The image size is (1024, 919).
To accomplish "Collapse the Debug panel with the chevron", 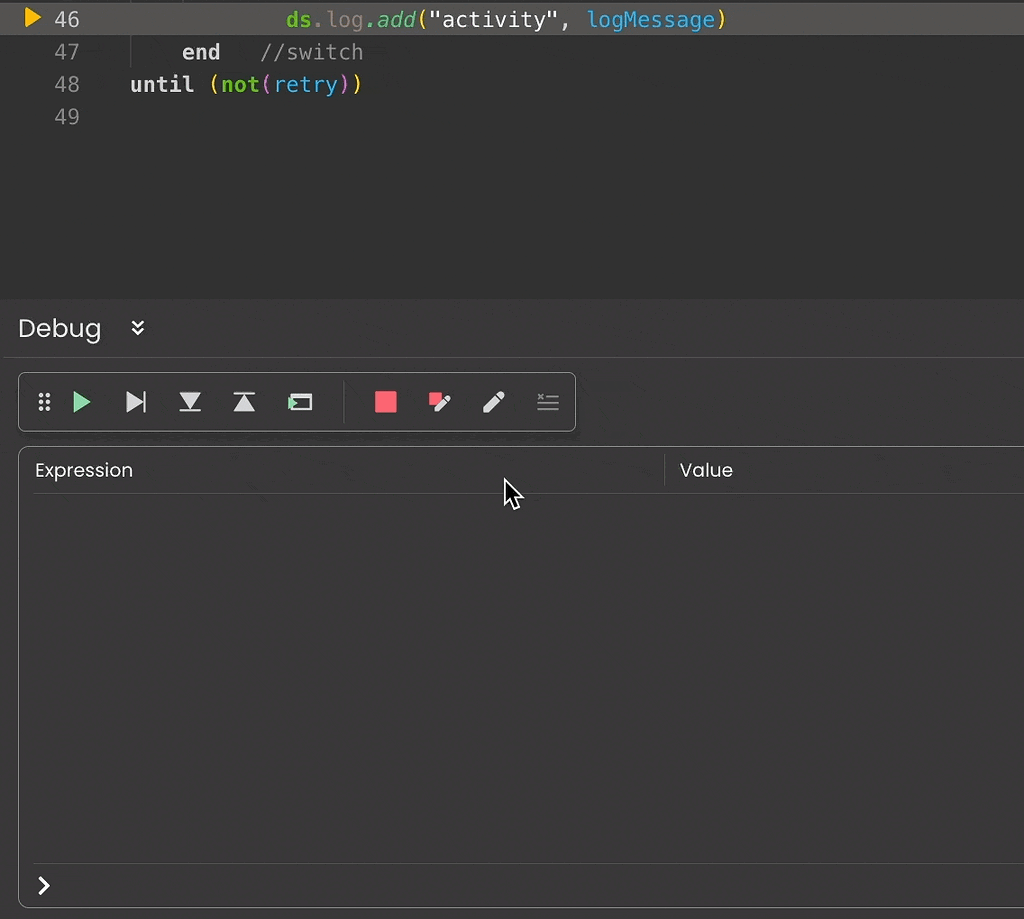I will (x=137, y=328).
